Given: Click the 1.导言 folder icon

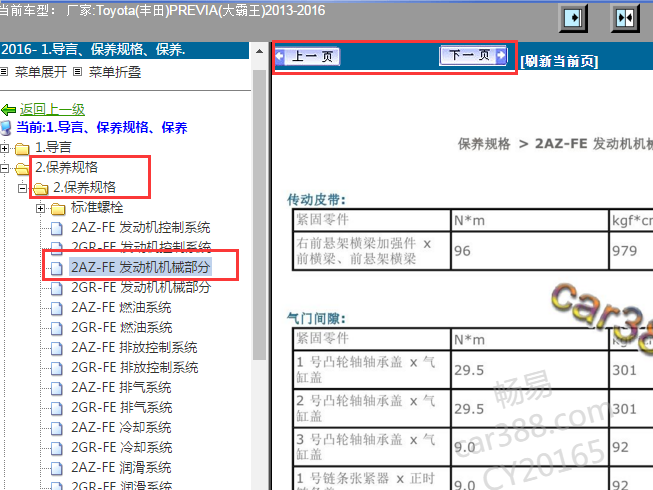Looking at the screenshot, I should 22,148.
